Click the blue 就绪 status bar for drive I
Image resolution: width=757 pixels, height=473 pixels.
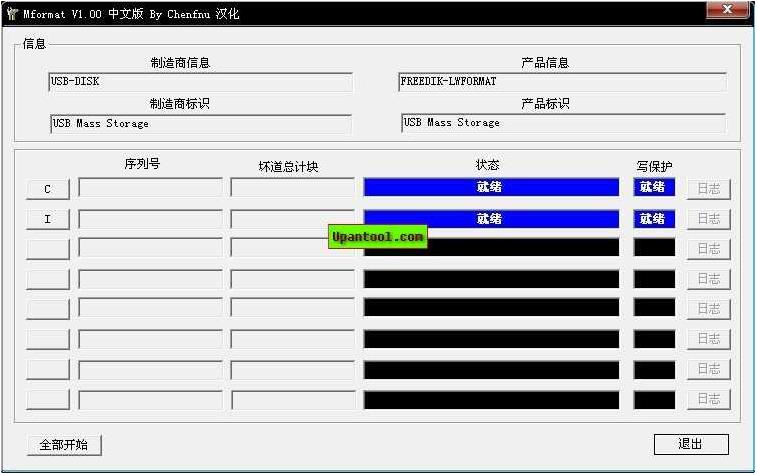491,219
